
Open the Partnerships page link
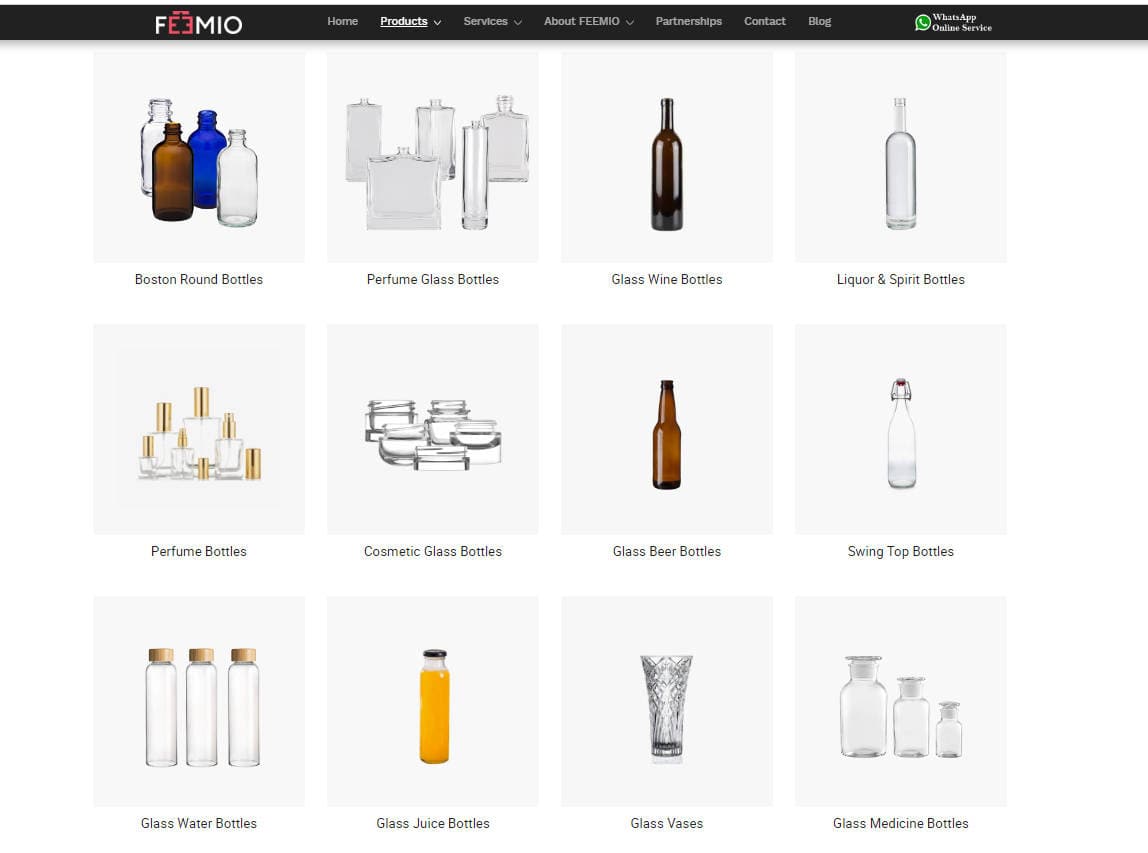(688, 21)
